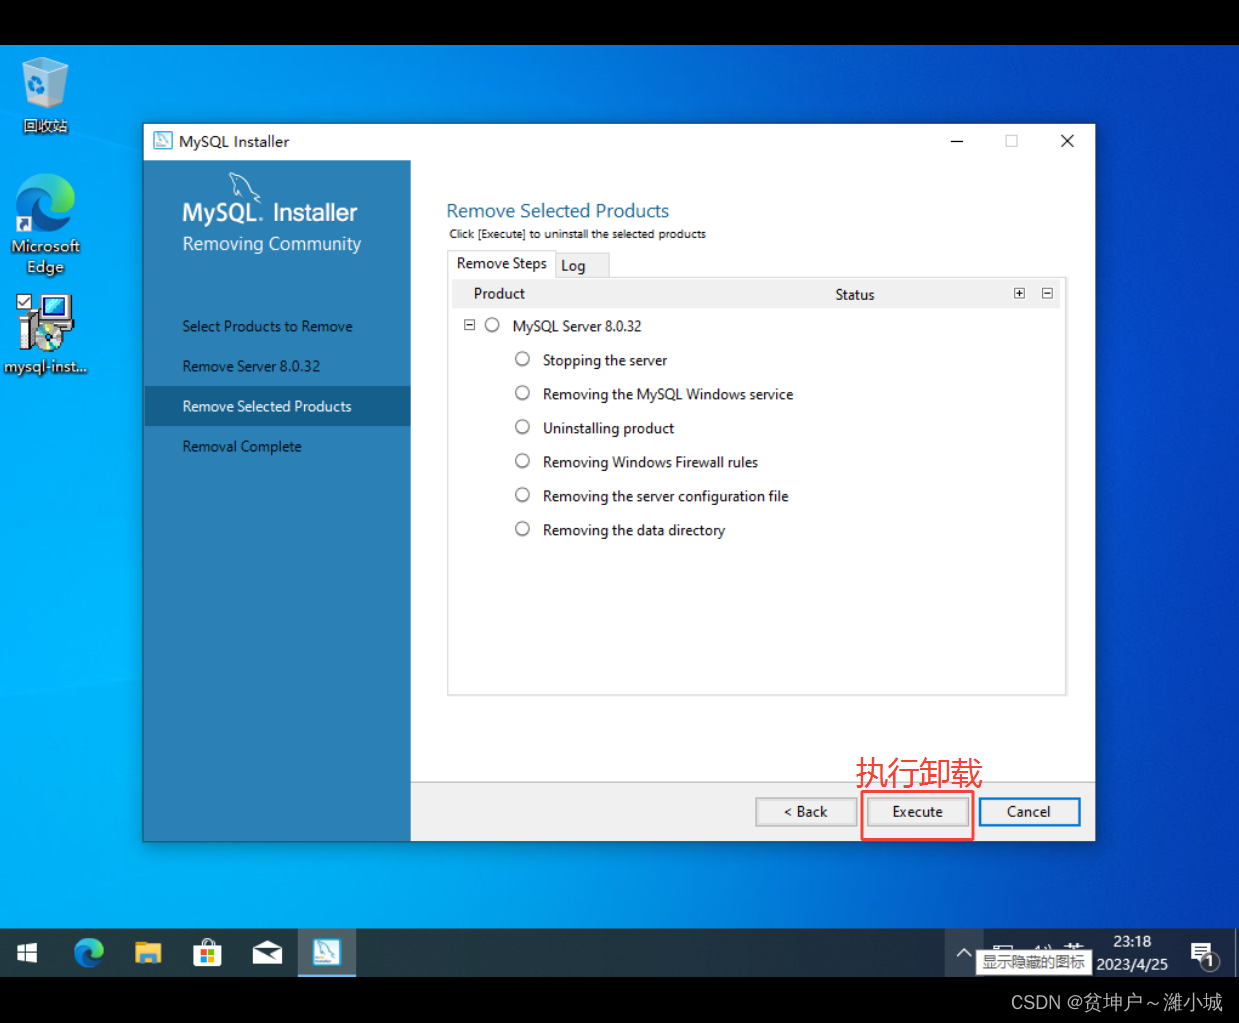Select 'Uninstalling product' step text

coord(608,428)
